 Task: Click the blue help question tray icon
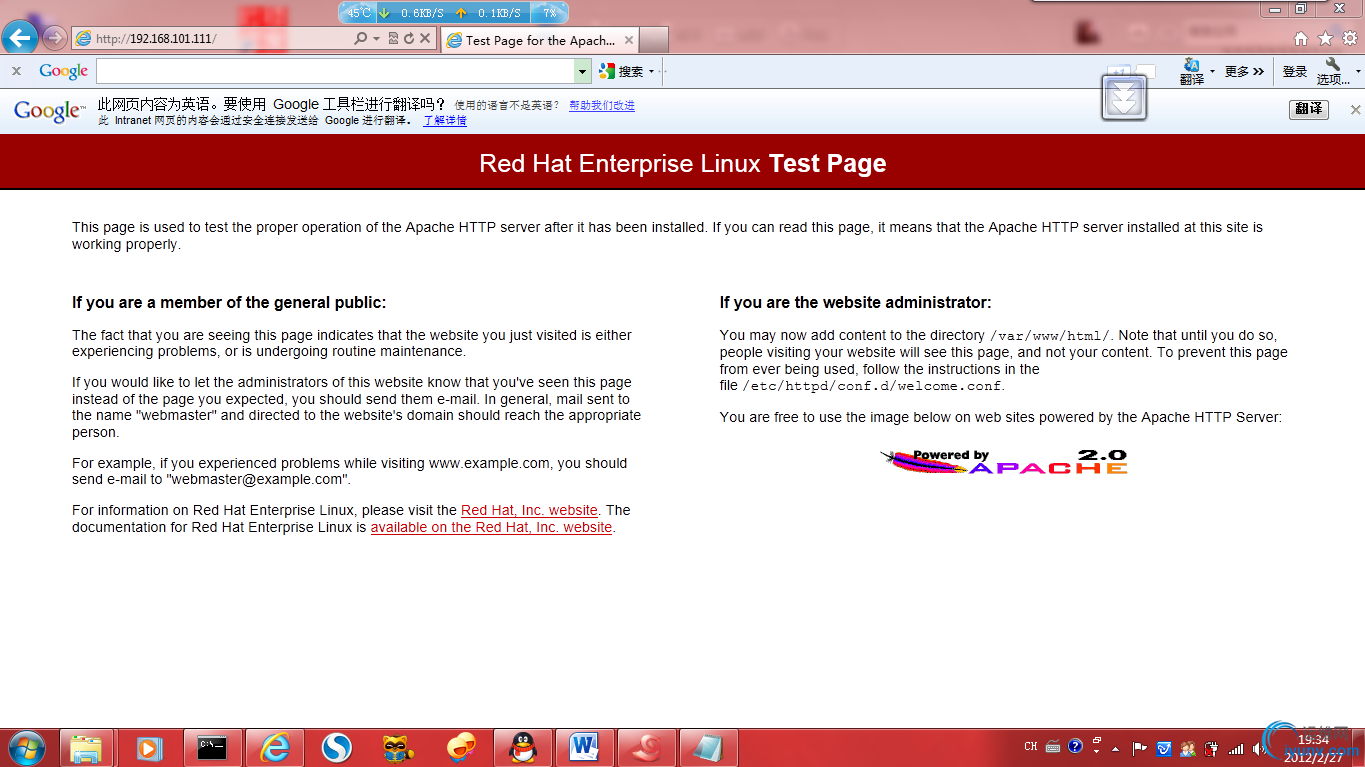1075,747
